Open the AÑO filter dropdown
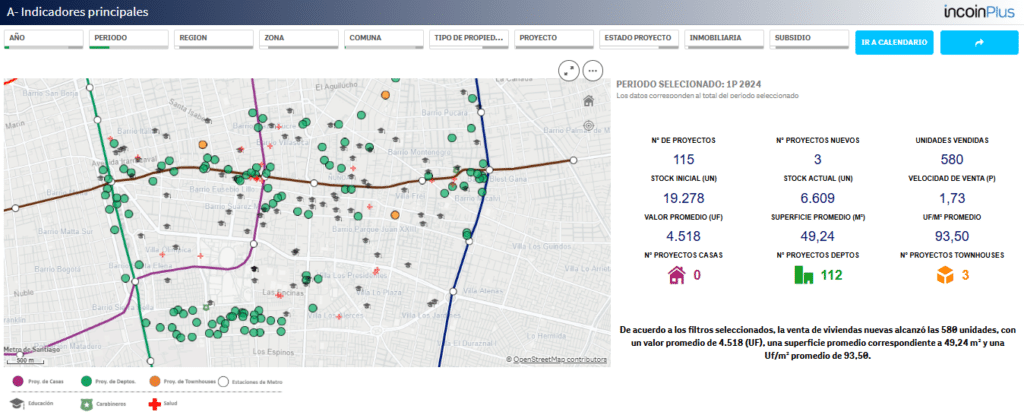This screenshot has width=1024, height=412. coord(44,39)
